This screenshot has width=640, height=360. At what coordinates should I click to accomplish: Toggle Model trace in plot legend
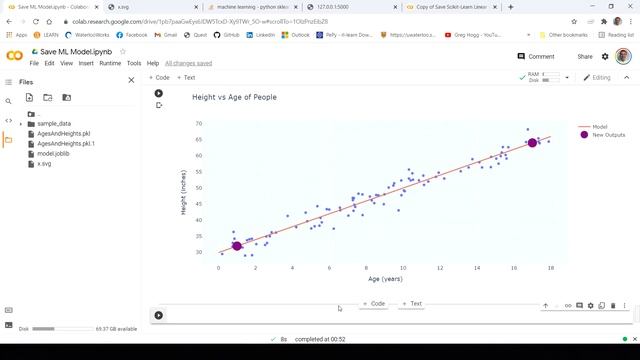tap(593, 127)
